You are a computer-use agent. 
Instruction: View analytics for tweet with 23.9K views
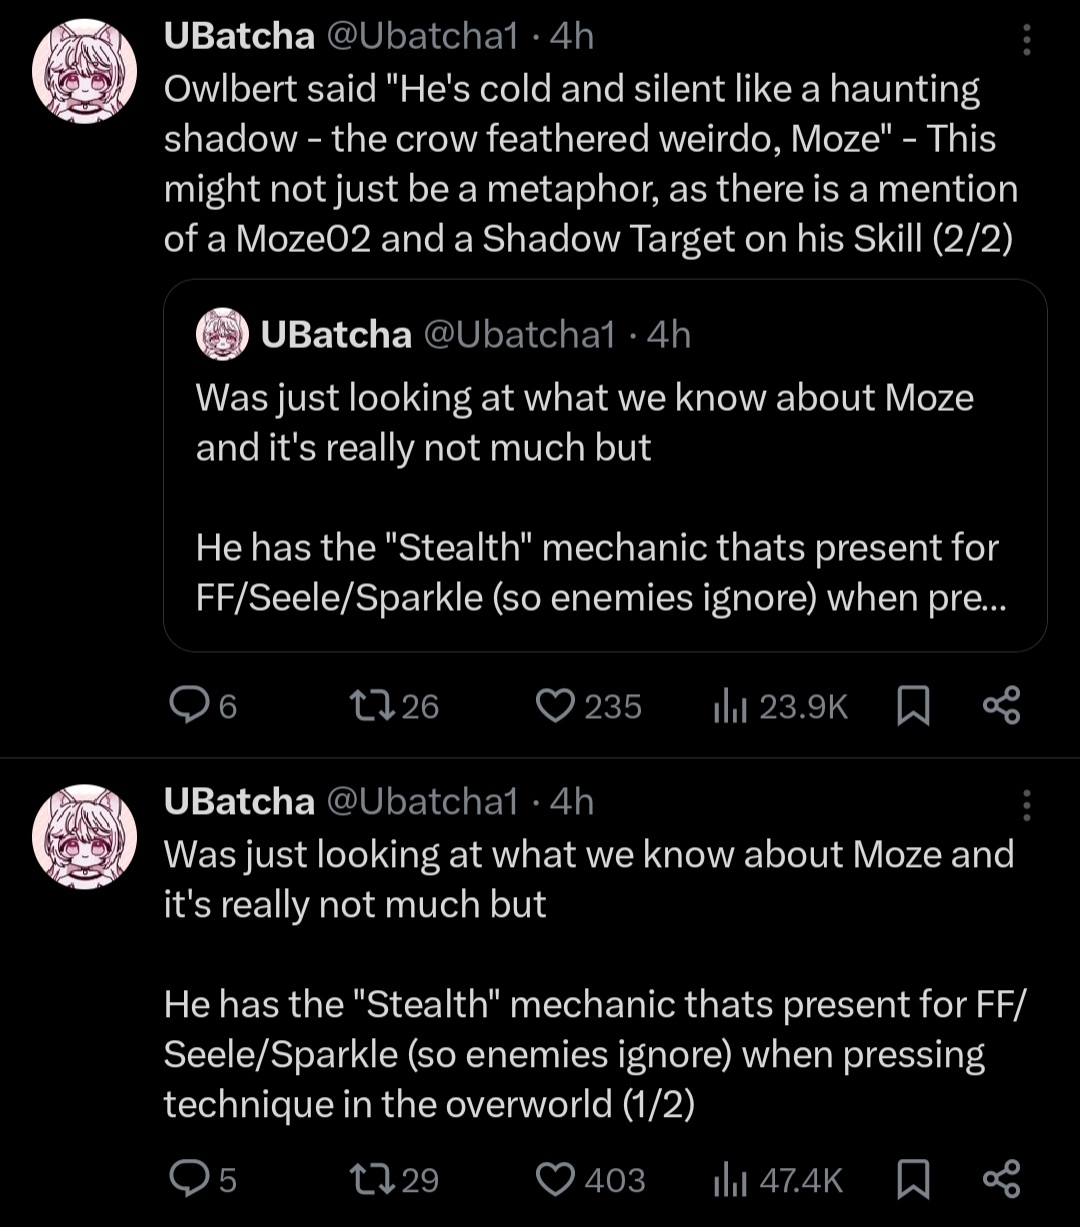pos(724,707)
